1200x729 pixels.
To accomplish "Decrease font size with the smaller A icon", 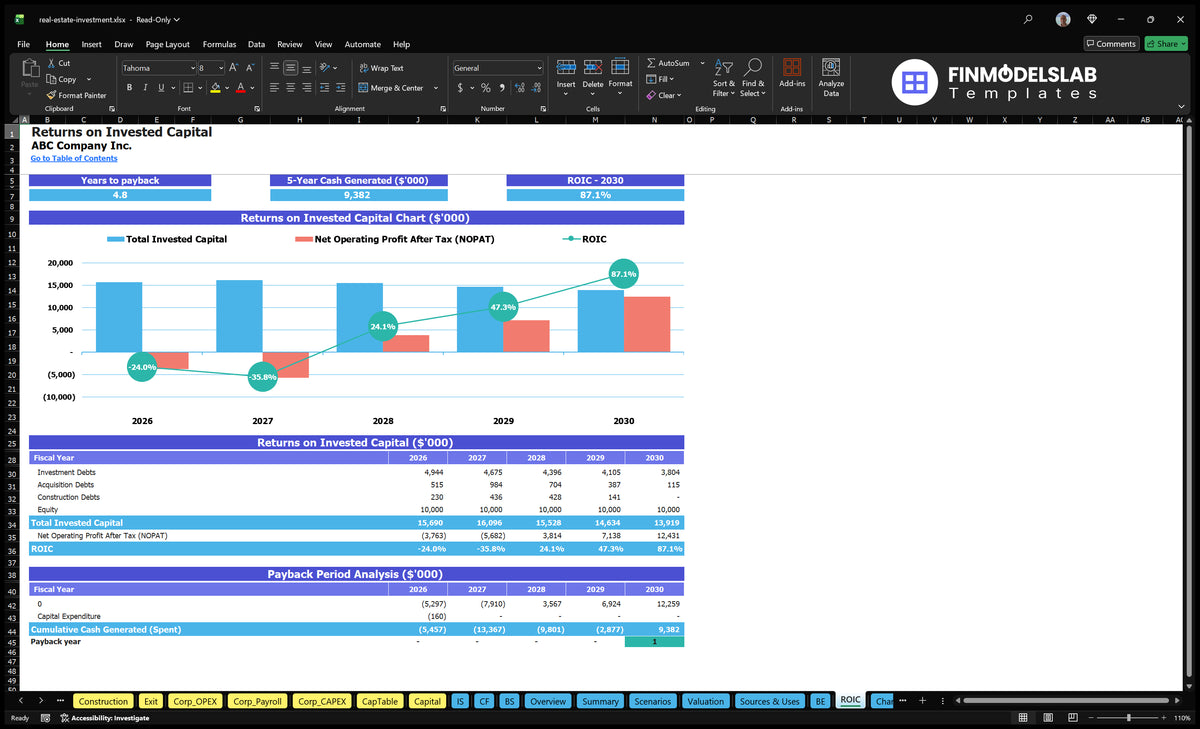I will point(249,68).
